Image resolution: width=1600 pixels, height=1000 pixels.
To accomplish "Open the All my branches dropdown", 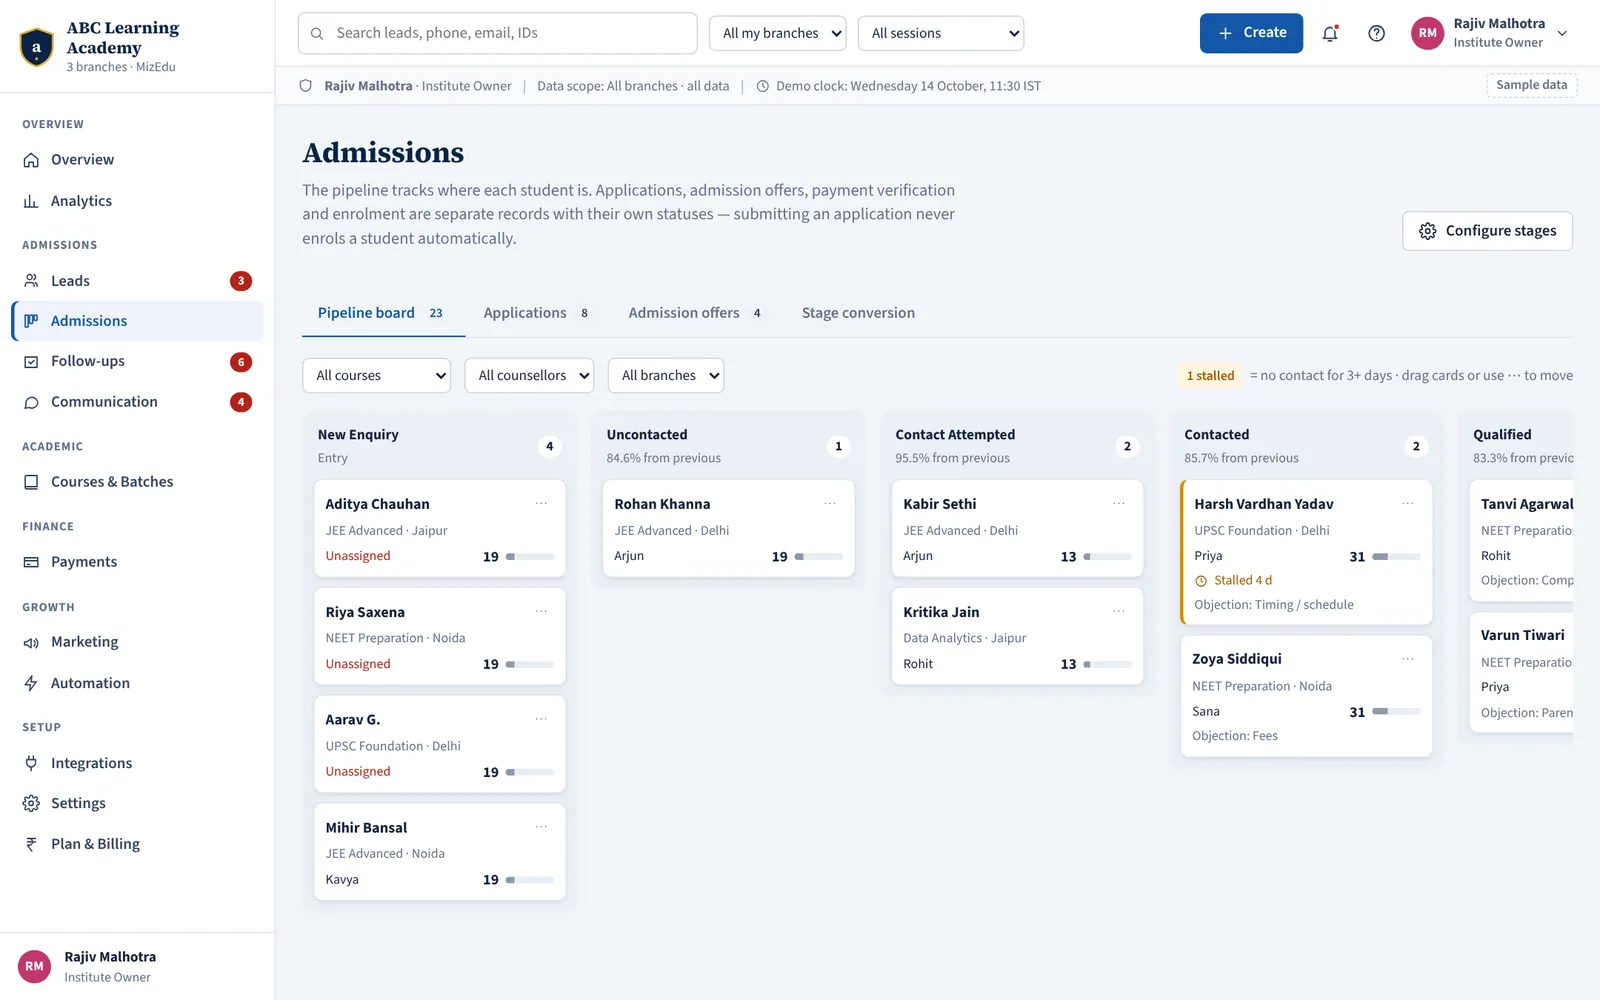I will (x=778, y=33).
